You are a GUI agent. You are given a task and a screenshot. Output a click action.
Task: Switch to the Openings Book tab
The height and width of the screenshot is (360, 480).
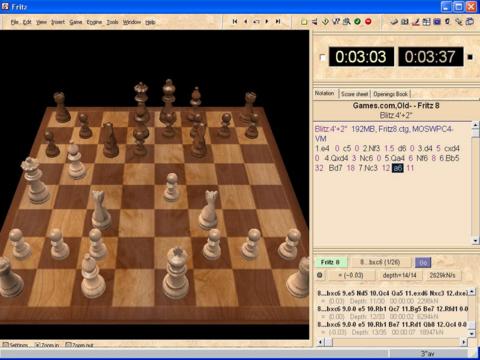pos(390,94)
